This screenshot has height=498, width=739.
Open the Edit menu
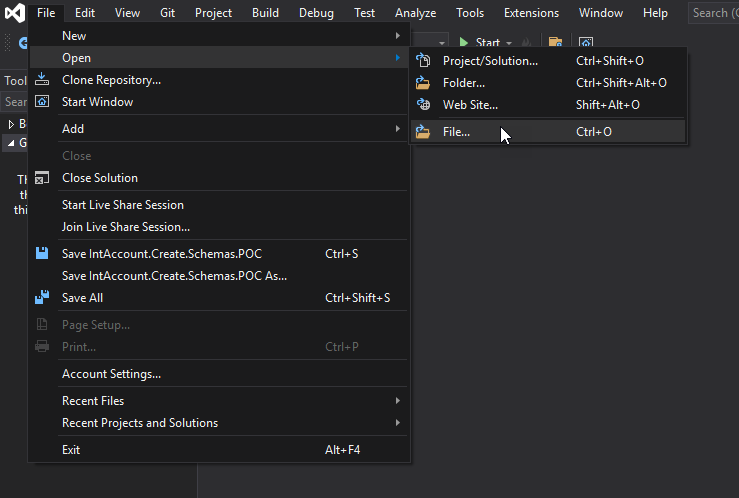[x=85, y=13]
